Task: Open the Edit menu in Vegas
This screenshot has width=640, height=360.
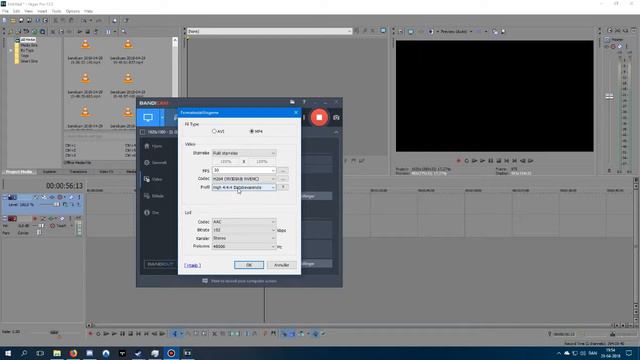Action: (16, 11)
